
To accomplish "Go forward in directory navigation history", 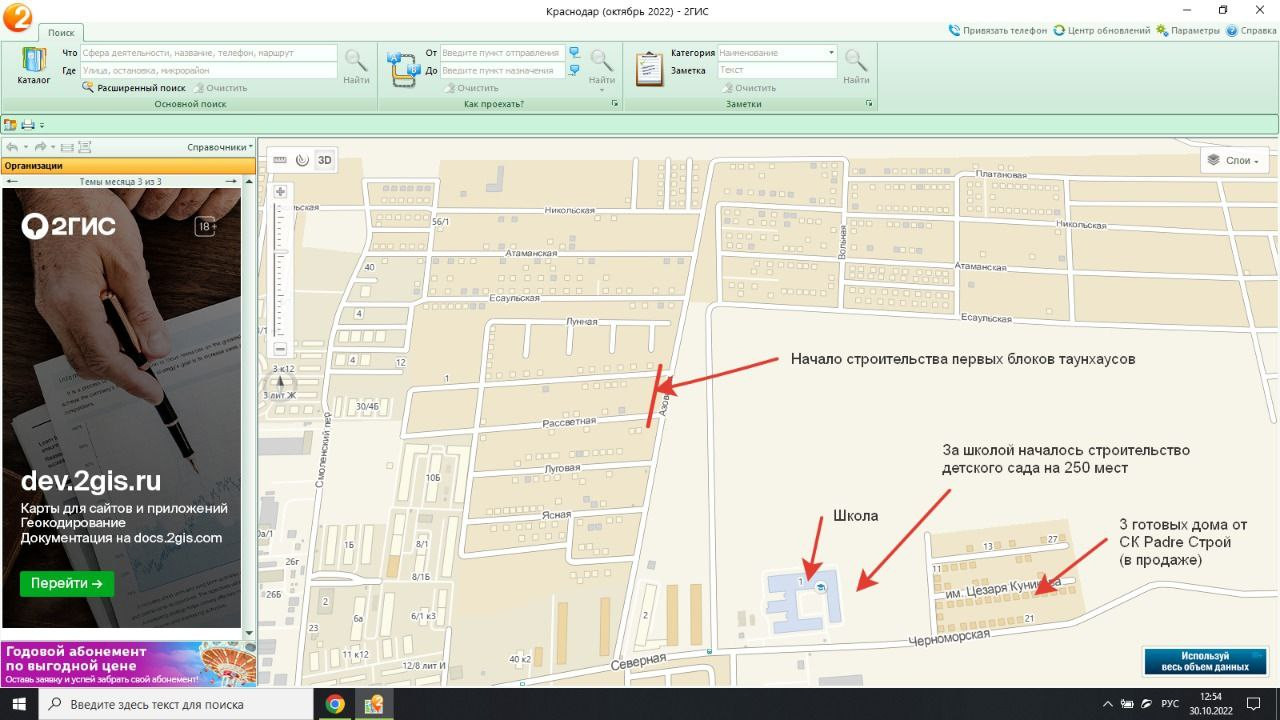I will tap(41, 147).
